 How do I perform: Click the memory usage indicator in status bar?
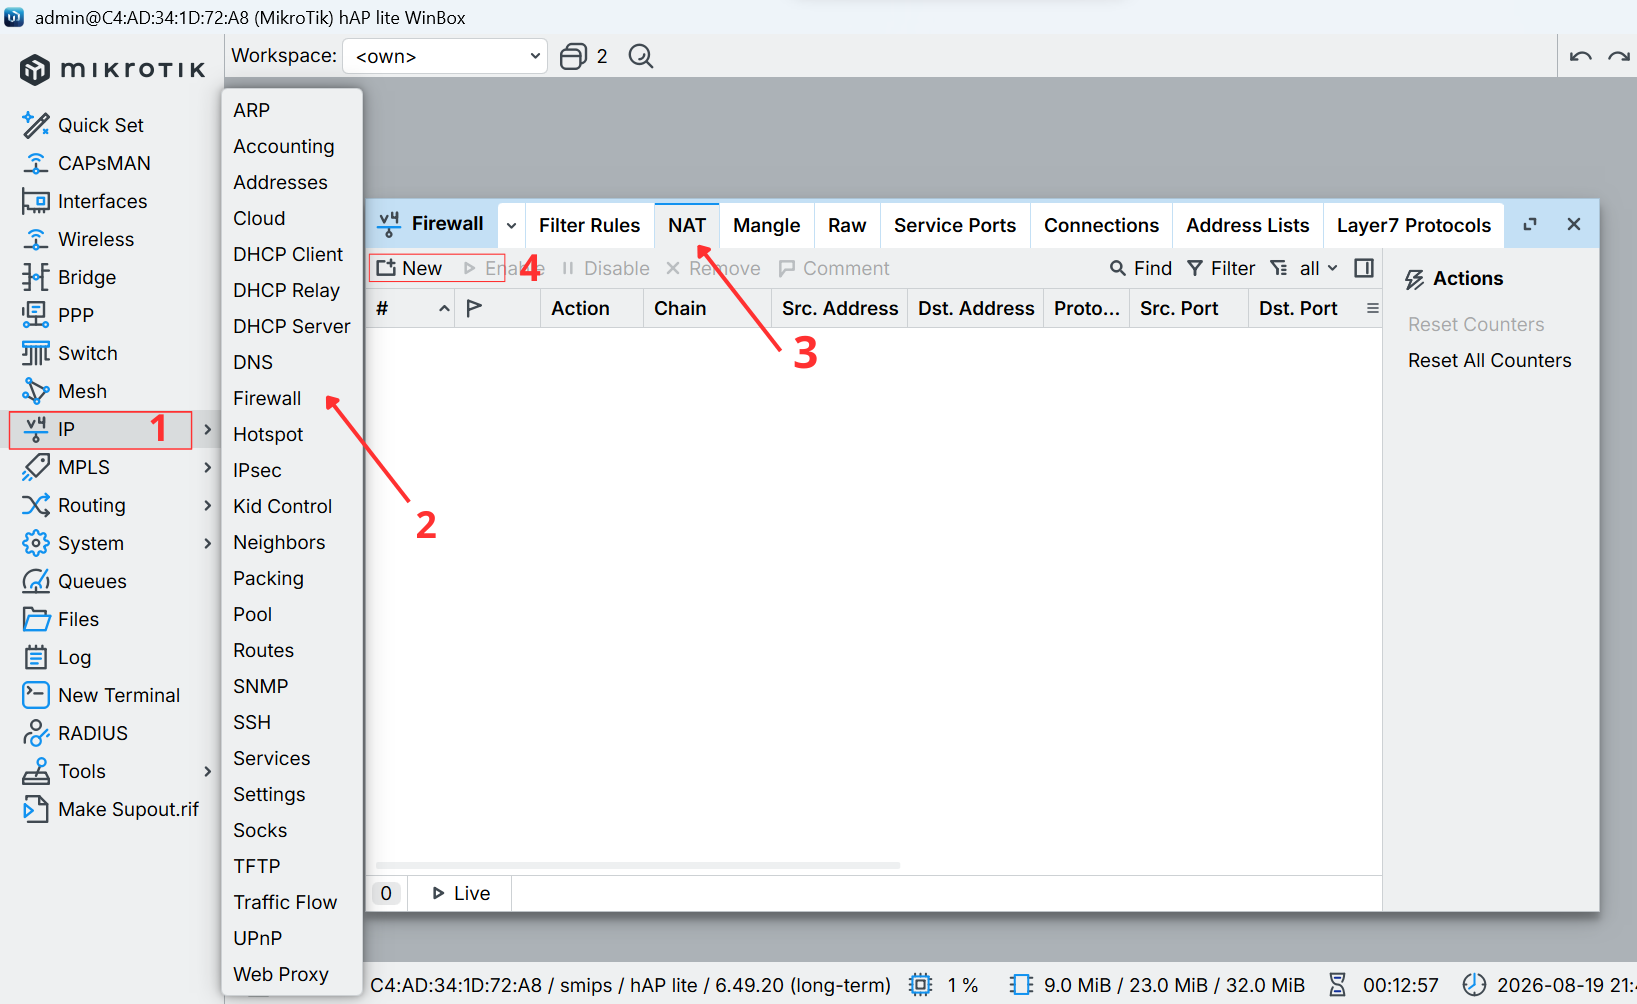[1157, 985]
